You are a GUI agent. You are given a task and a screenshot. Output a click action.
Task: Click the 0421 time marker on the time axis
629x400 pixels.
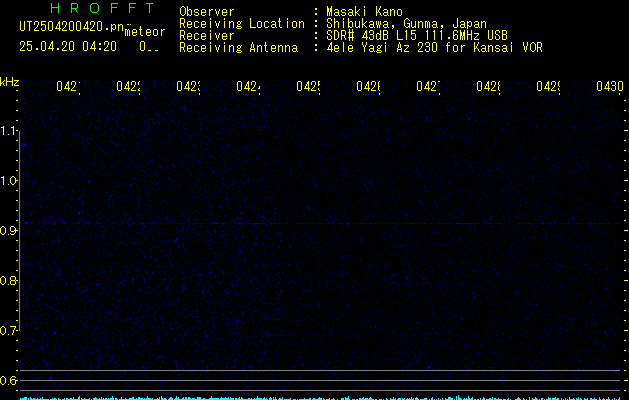68,86
